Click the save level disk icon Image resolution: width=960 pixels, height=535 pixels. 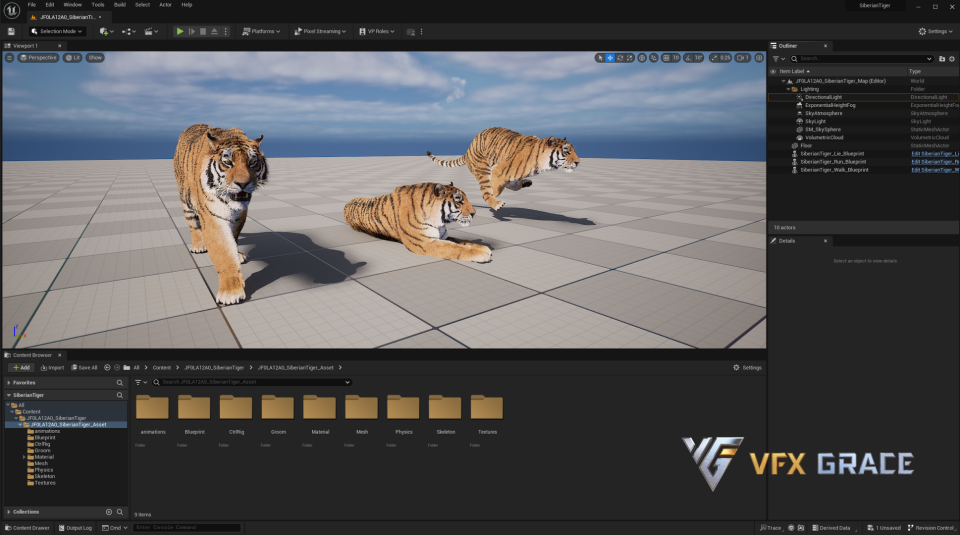11,31
